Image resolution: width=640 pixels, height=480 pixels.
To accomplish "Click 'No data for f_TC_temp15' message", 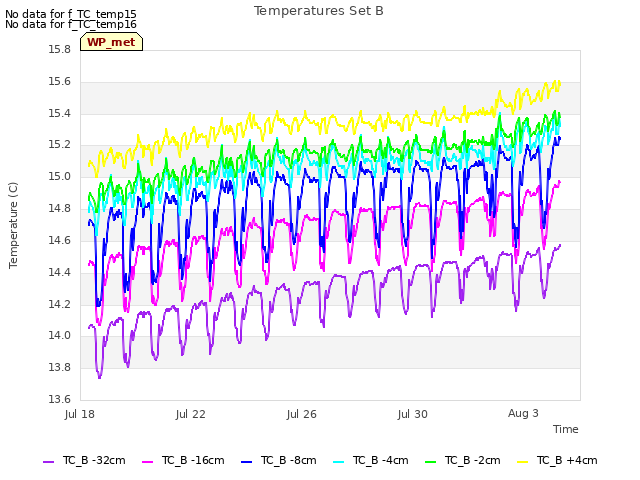I will (x=71, y=14).
